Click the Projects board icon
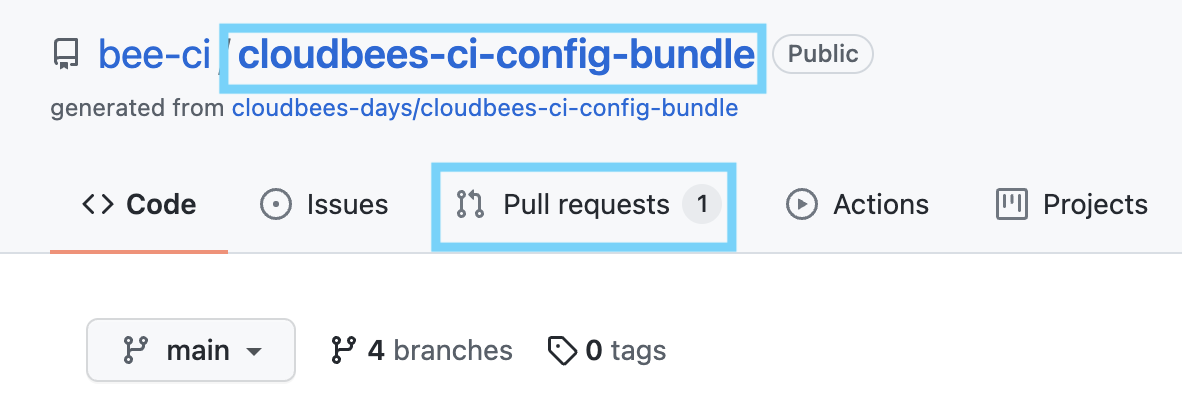The width and height of the screenshot is (1182, 414). click(x=1012, y=205)
